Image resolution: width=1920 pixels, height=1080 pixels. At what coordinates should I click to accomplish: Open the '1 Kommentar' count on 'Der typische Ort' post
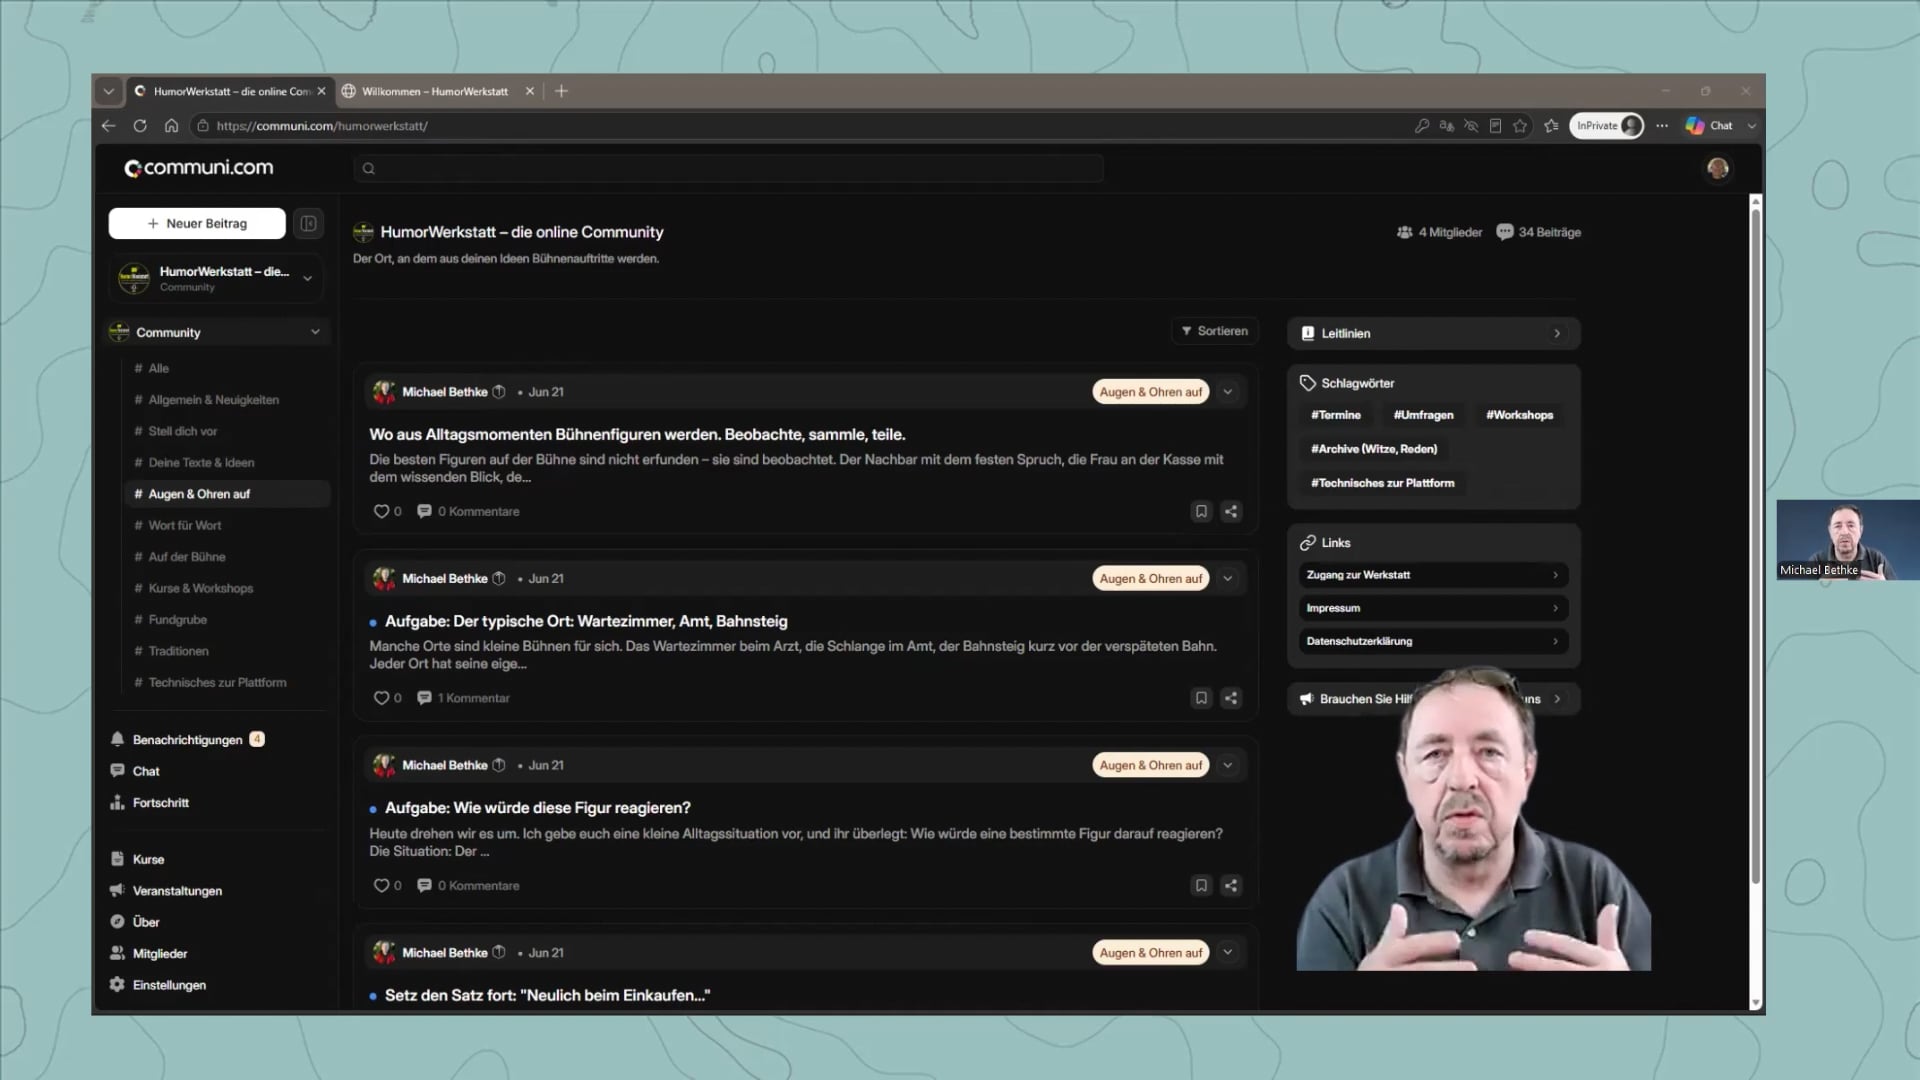tap(464, 698)
